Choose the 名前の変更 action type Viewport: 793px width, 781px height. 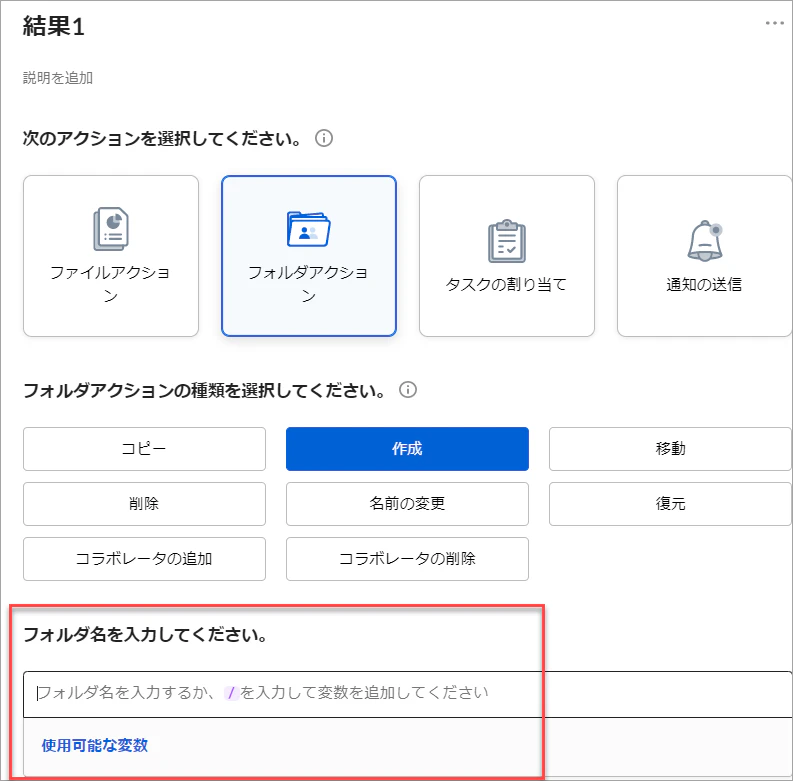407,504
